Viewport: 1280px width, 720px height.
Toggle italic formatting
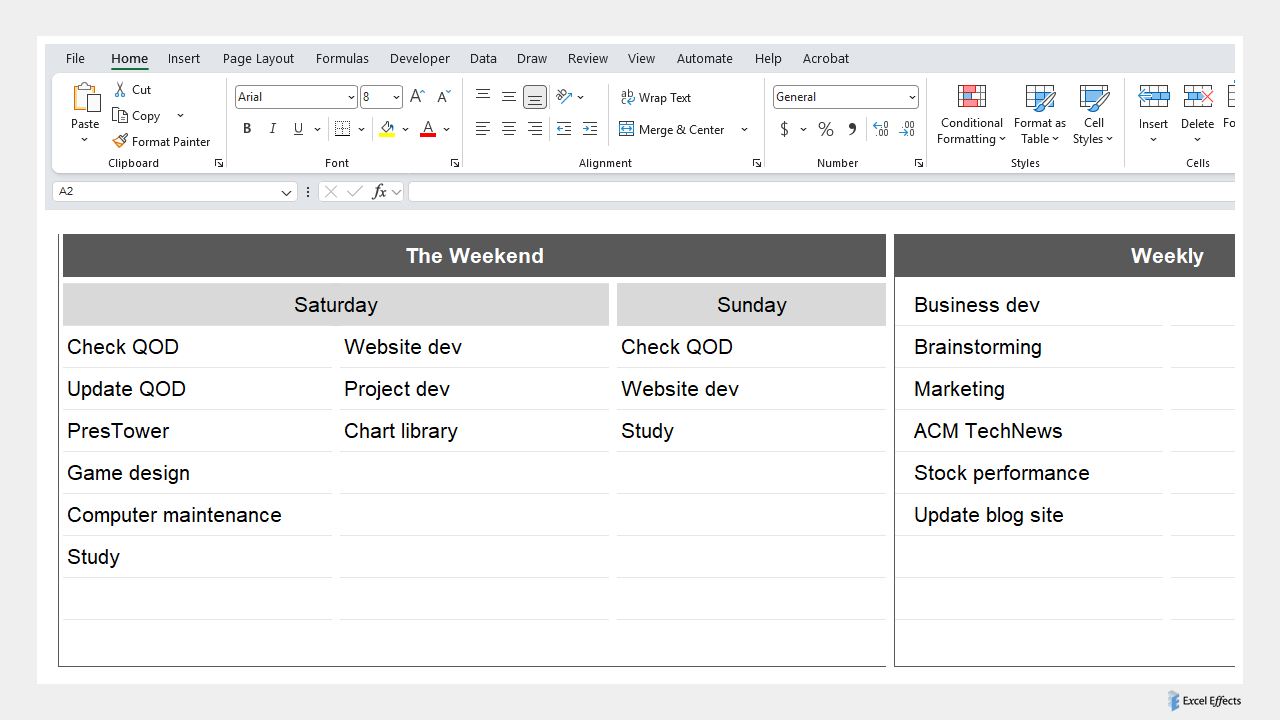click(x=272, y=129)
